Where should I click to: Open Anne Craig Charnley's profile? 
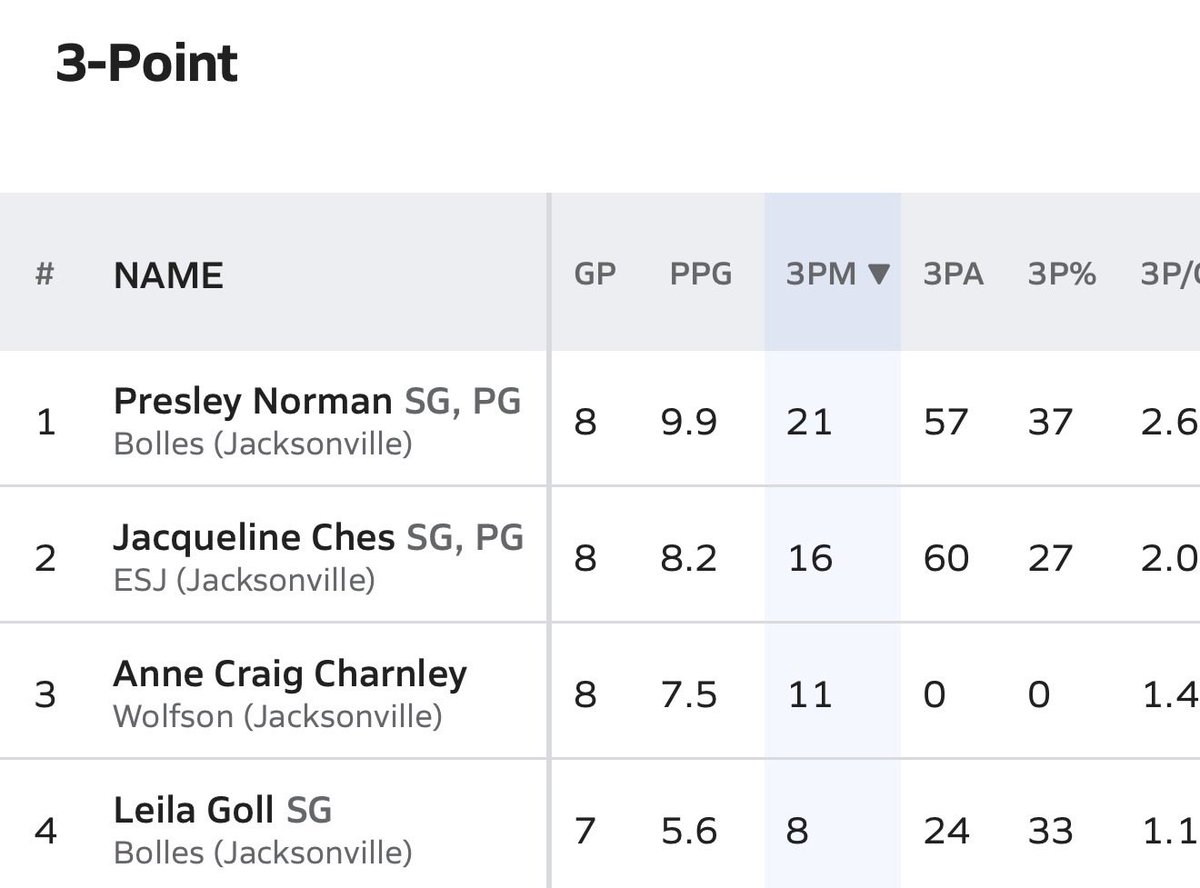click(x=290, y=674)
